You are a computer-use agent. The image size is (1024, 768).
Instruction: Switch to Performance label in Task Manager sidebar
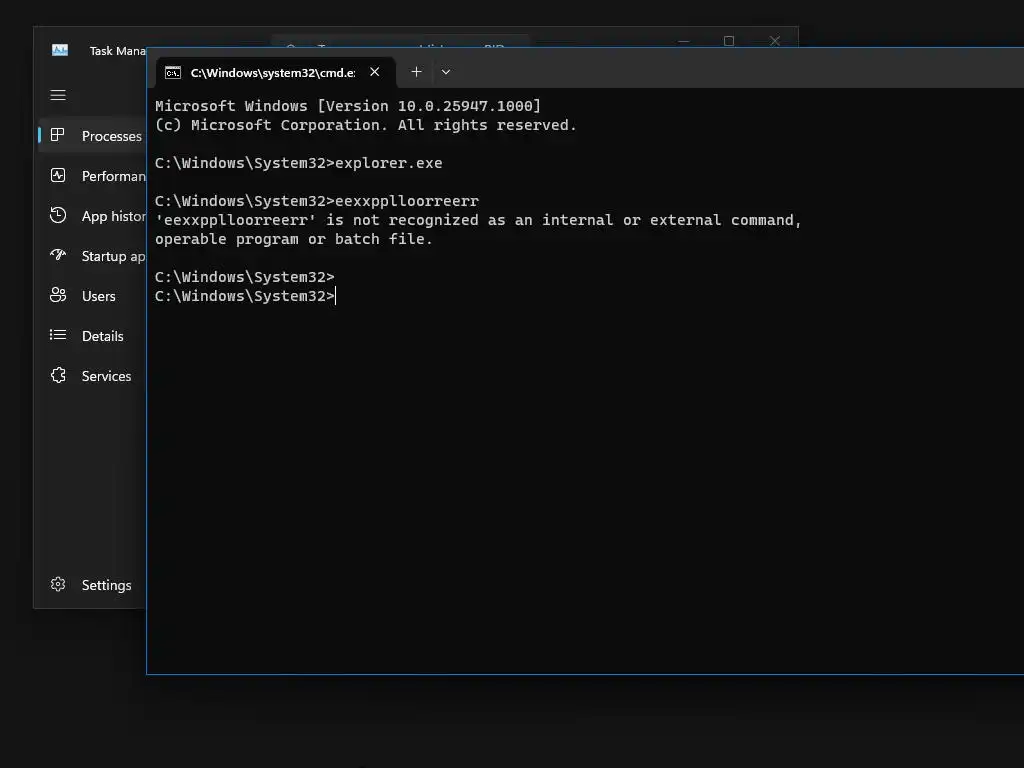point(114,176)
